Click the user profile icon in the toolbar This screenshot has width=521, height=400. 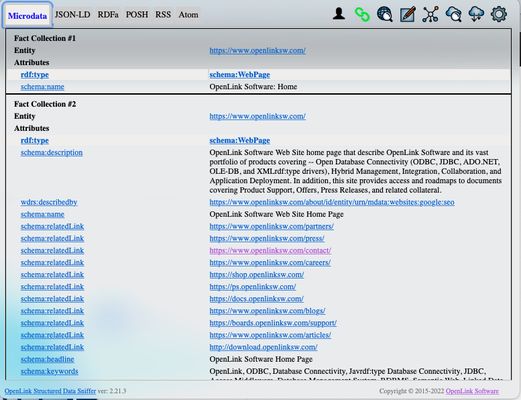pyautogui.click(x=339, y=14)
